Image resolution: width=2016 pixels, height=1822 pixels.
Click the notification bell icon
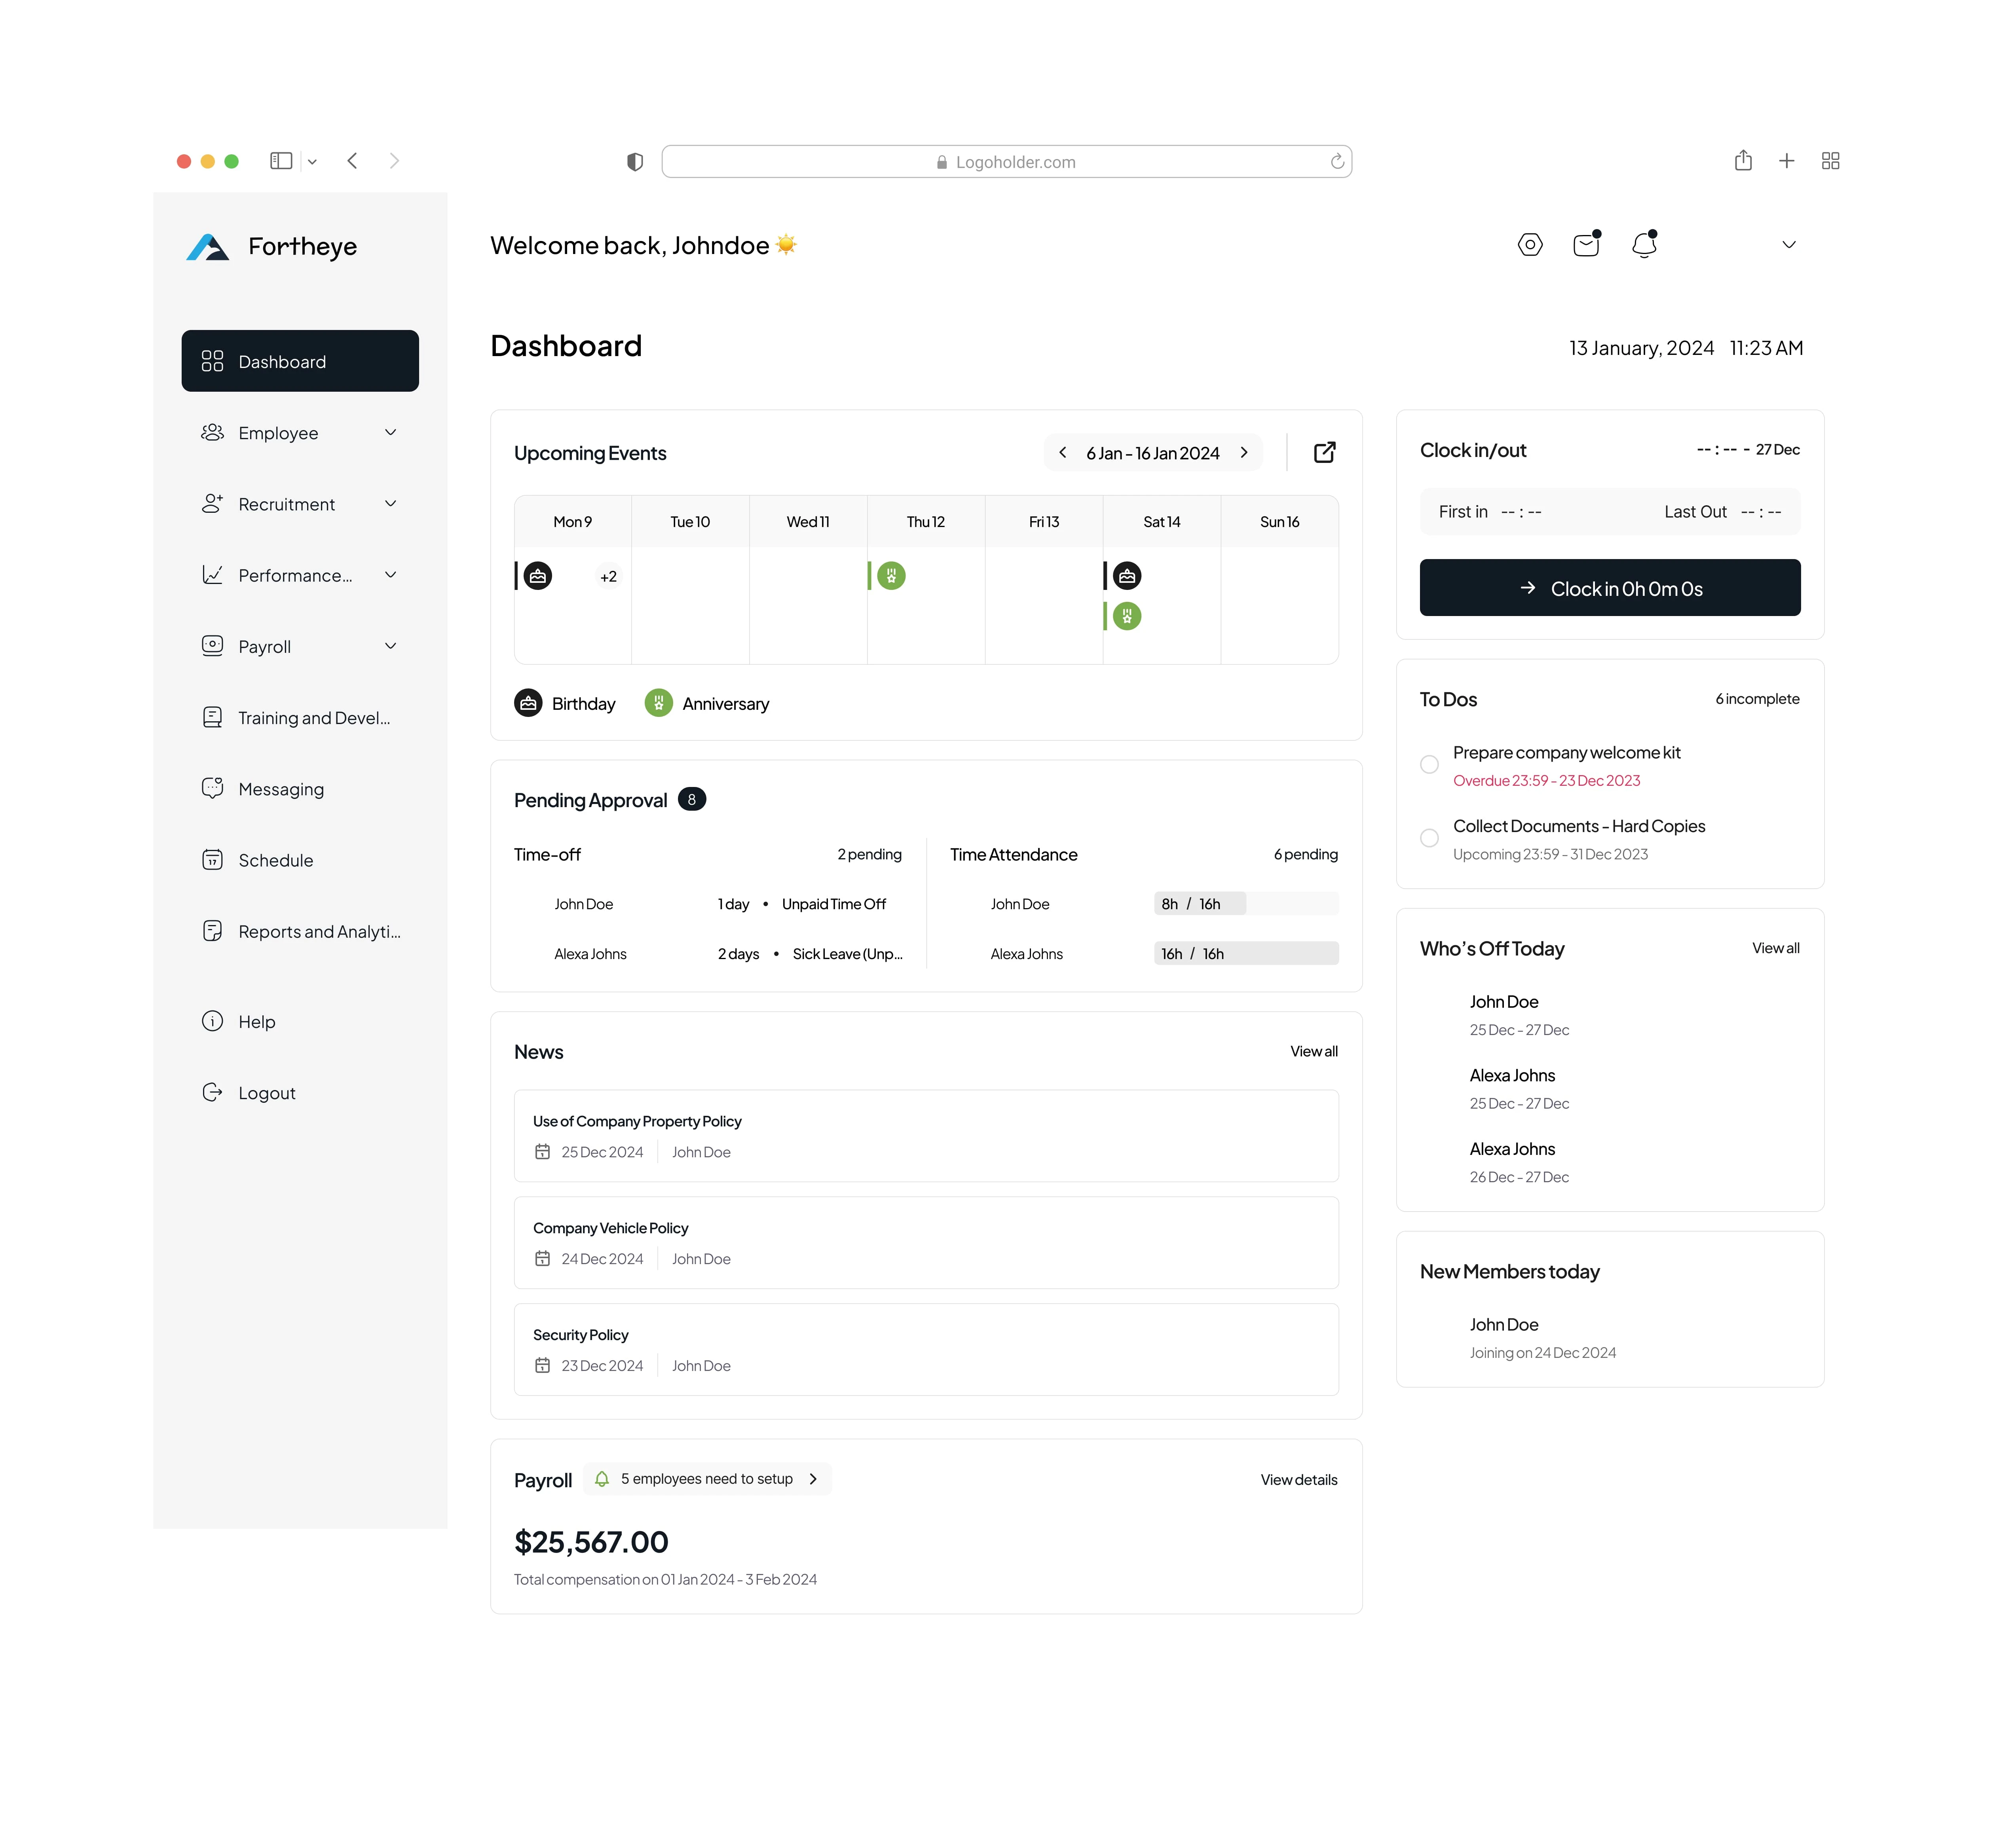1644,245
